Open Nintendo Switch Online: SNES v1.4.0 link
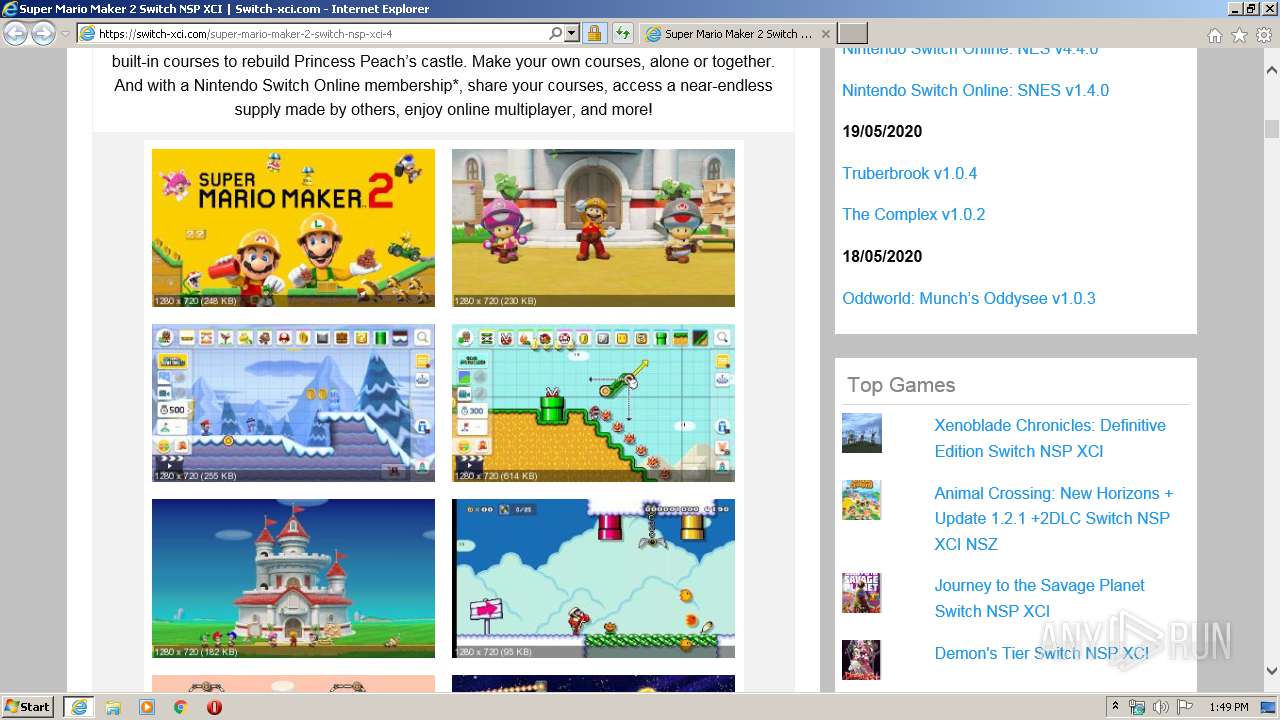This screenshot has height=720, width=1280. pyautogui.click(x=975, y=90)
